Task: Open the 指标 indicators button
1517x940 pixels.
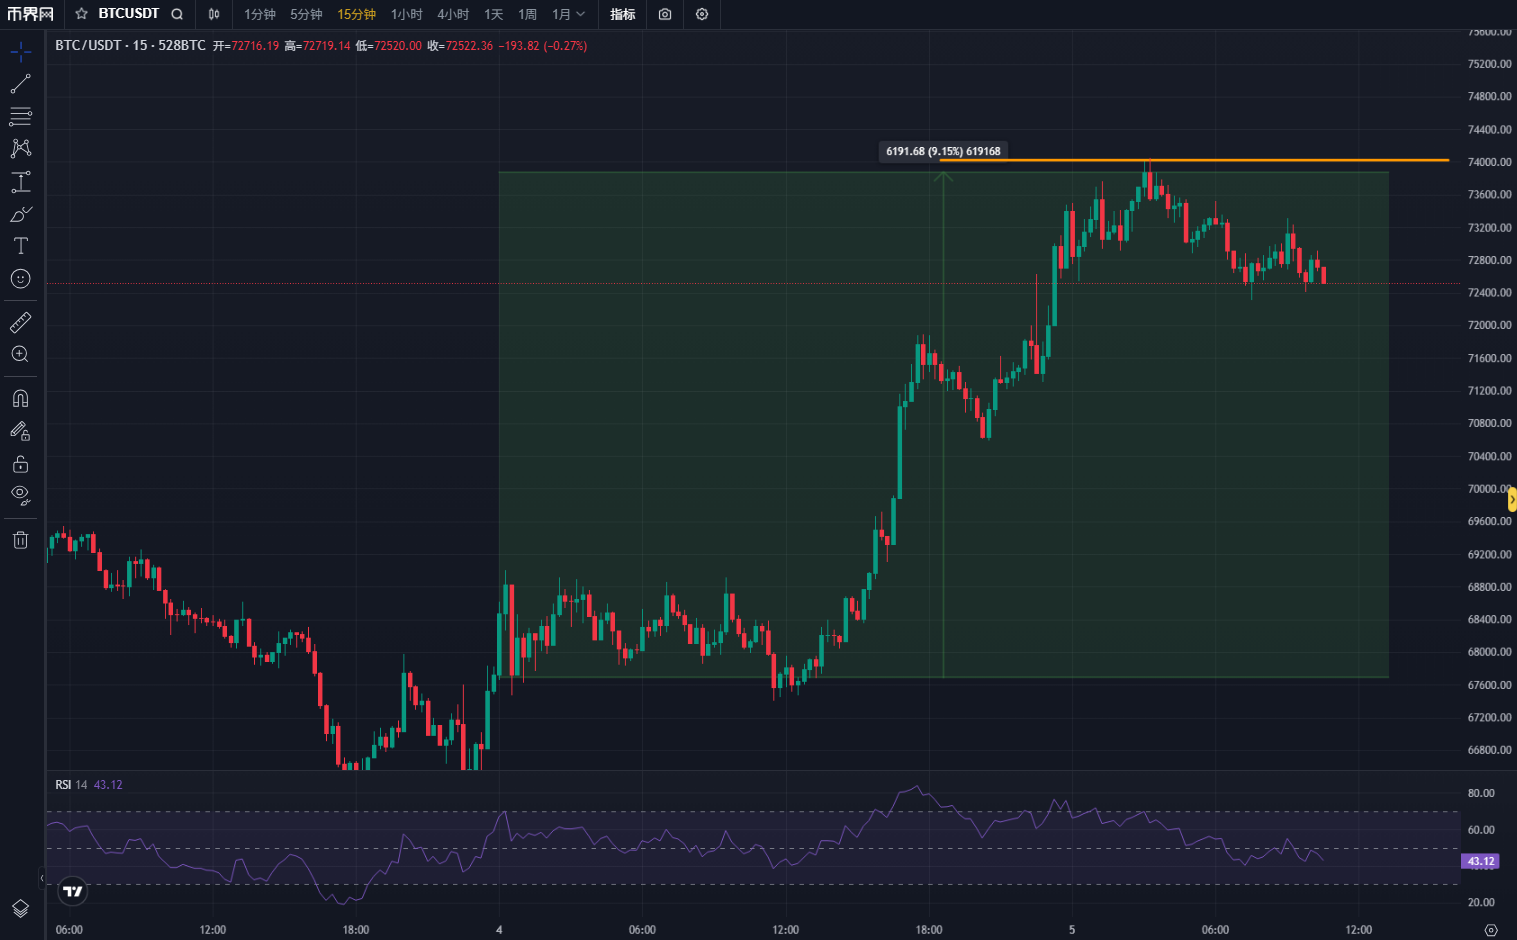Action: (622, 14)
